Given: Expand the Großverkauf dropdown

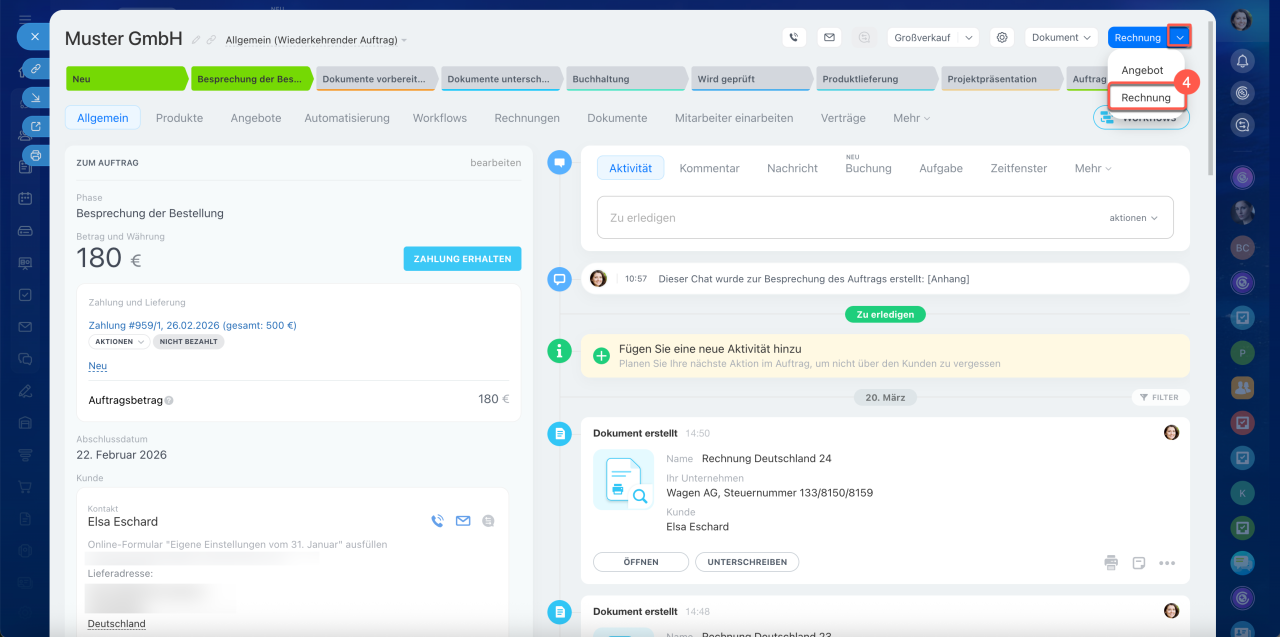Looking at the screenshot, I should [x=968, y=37].
